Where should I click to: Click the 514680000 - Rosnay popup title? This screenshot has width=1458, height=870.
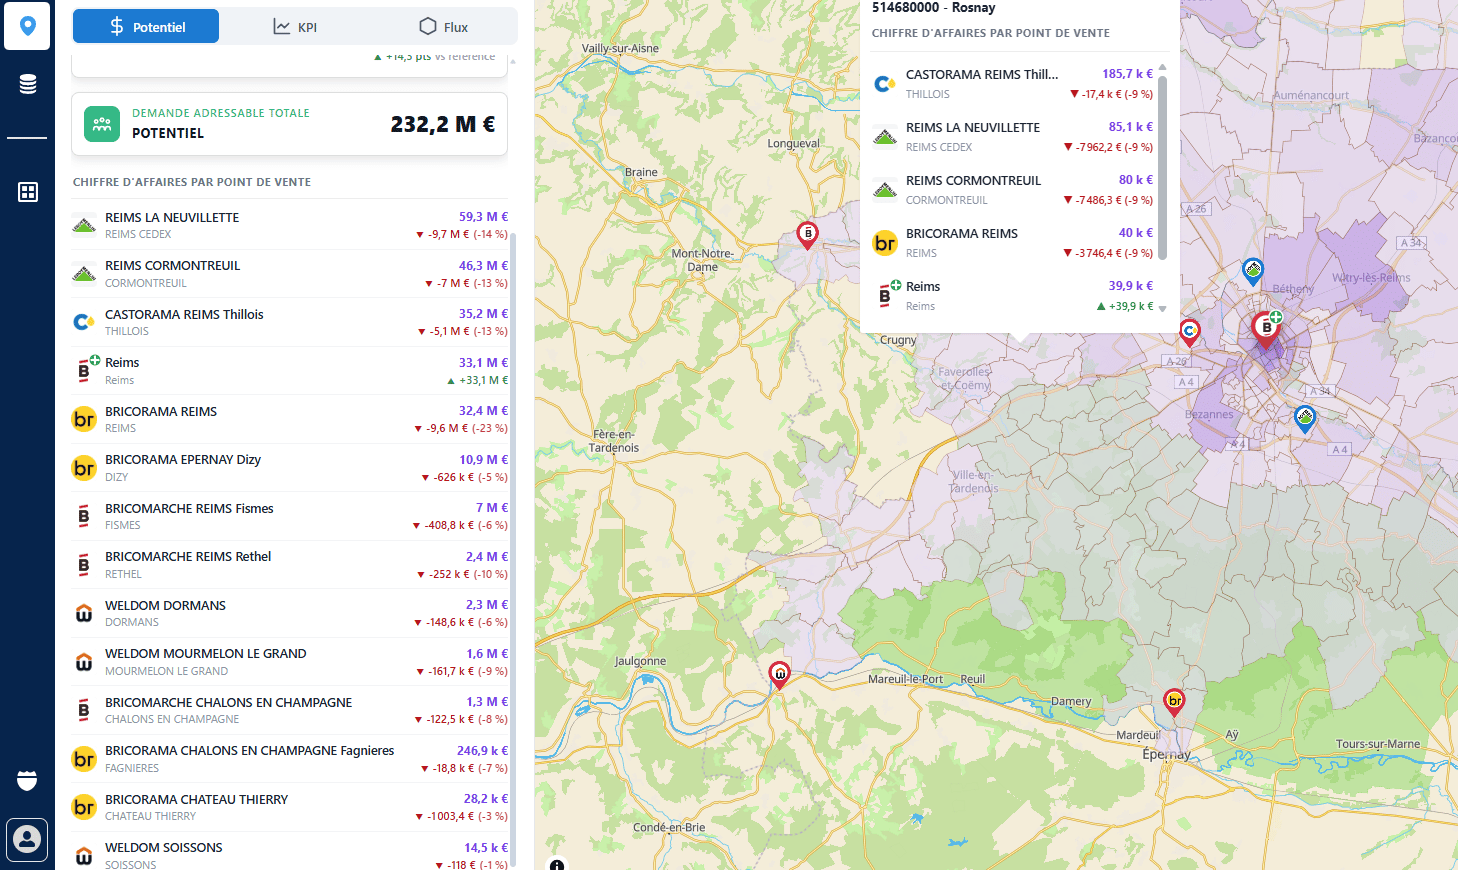coord(933,8)
